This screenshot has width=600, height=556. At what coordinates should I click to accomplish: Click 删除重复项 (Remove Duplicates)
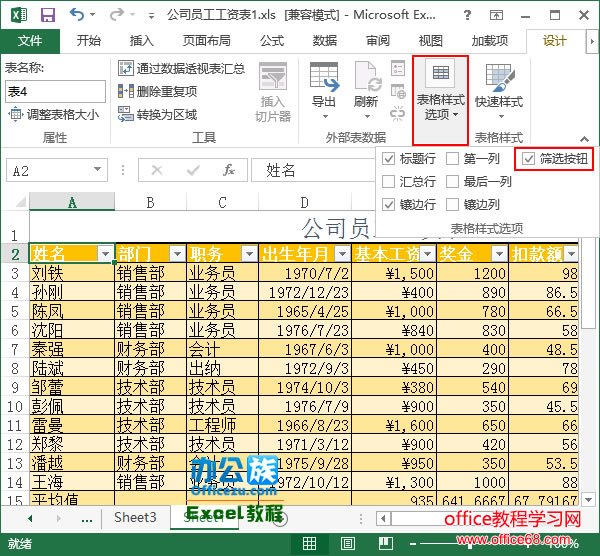tap(158, 91)
